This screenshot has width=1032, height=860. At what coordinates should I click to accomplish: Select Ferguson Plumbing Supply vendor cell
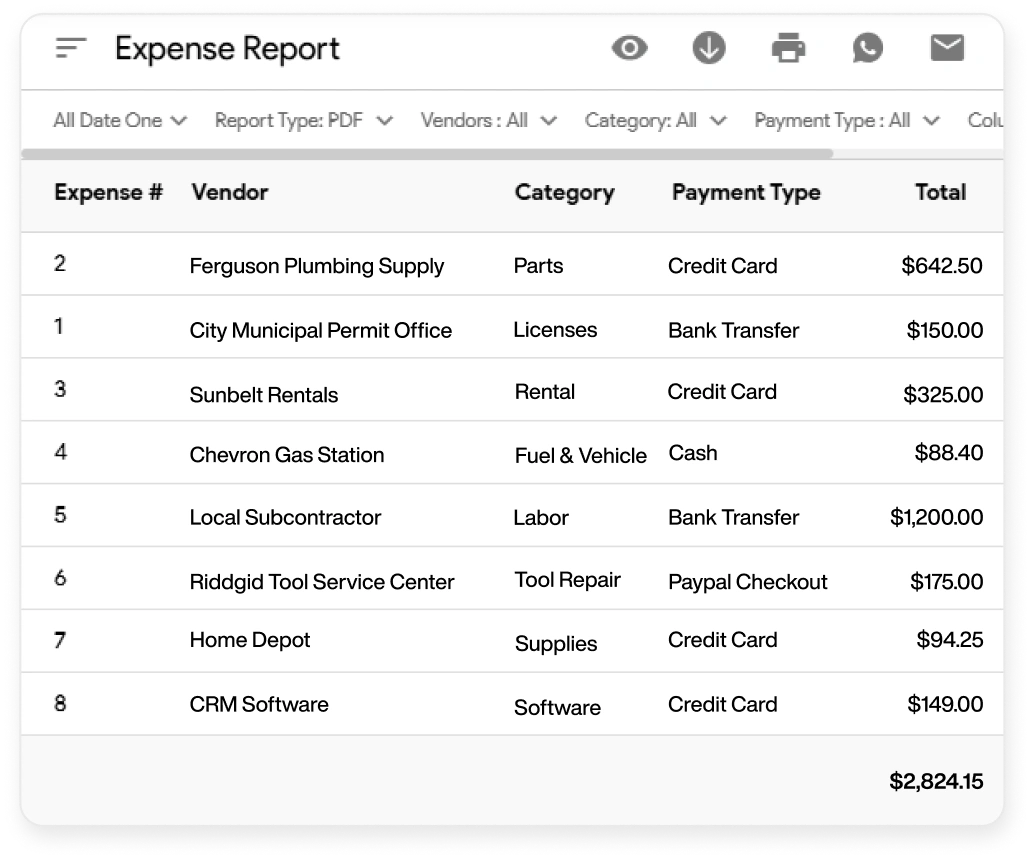(x=317, y=266)
